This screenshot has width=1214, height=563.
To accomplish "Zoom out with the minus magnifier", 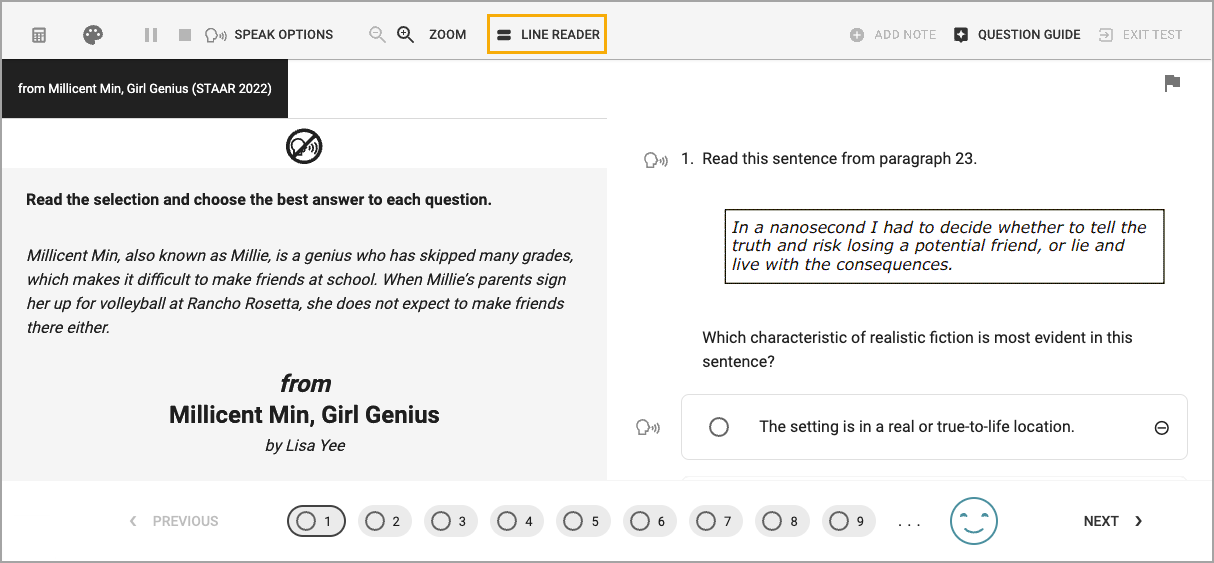I will (377, 35).
